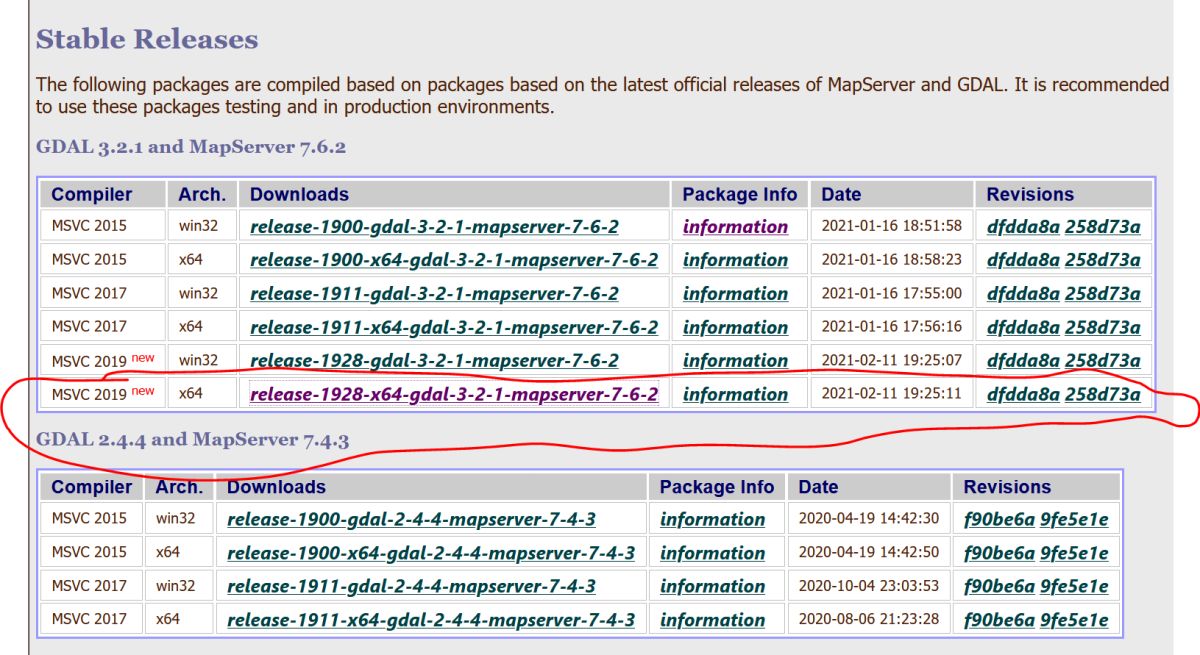Click the Revisions header in GDAL 2.4.4 table
Viewport: 1200px width, 655px height.
(1036, 487)
